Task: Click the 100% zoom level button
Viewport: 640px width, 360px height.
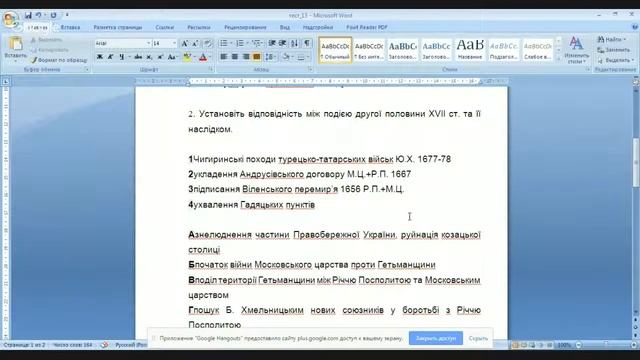Action: 564,345
